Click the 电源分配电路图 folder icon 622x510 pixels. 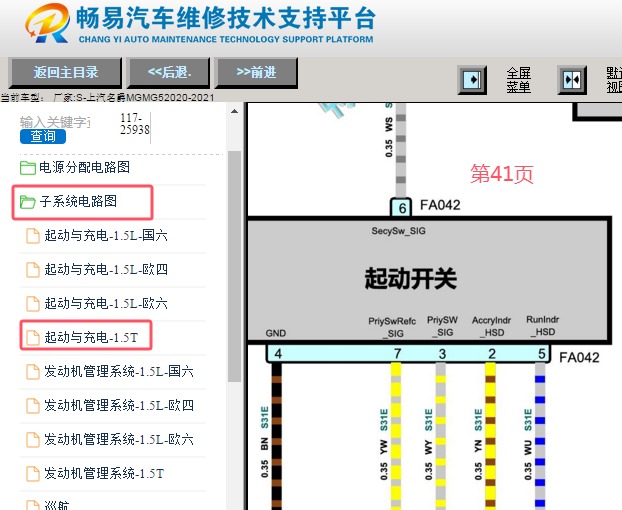28,168
